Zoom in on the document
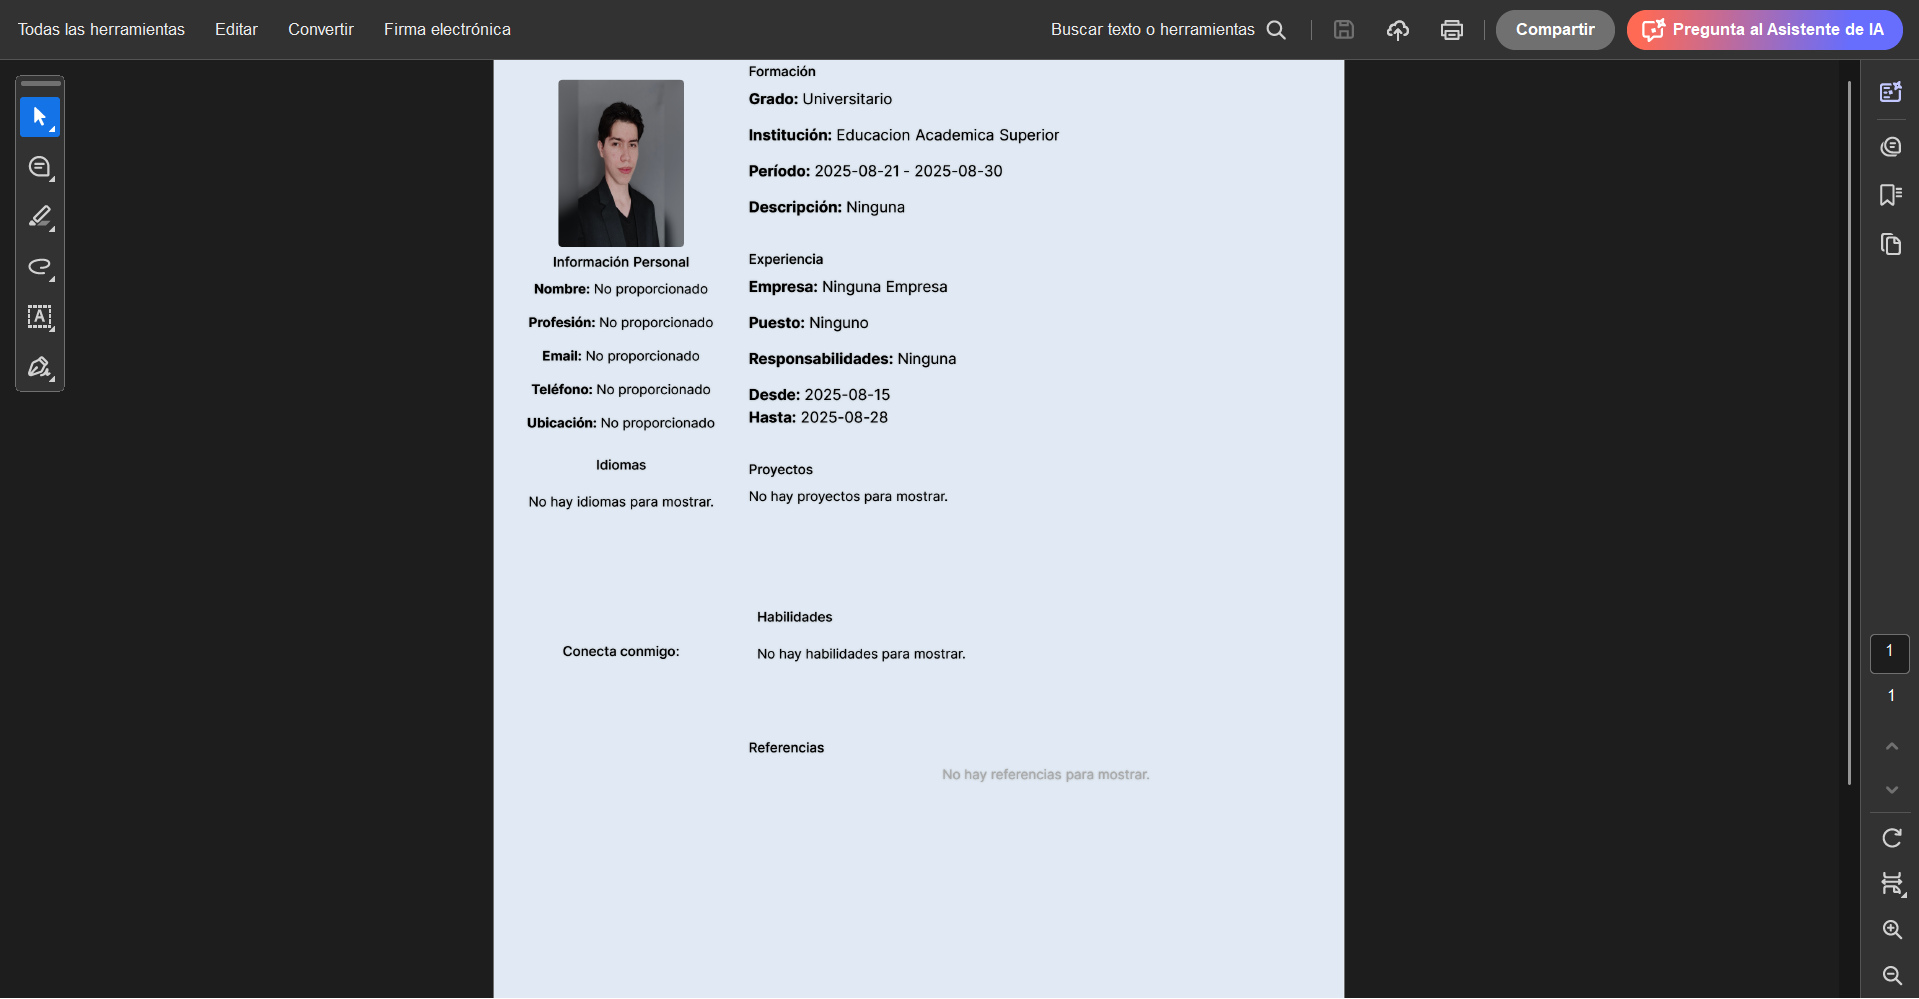1919x999 pixels. tap(1891, 930)
